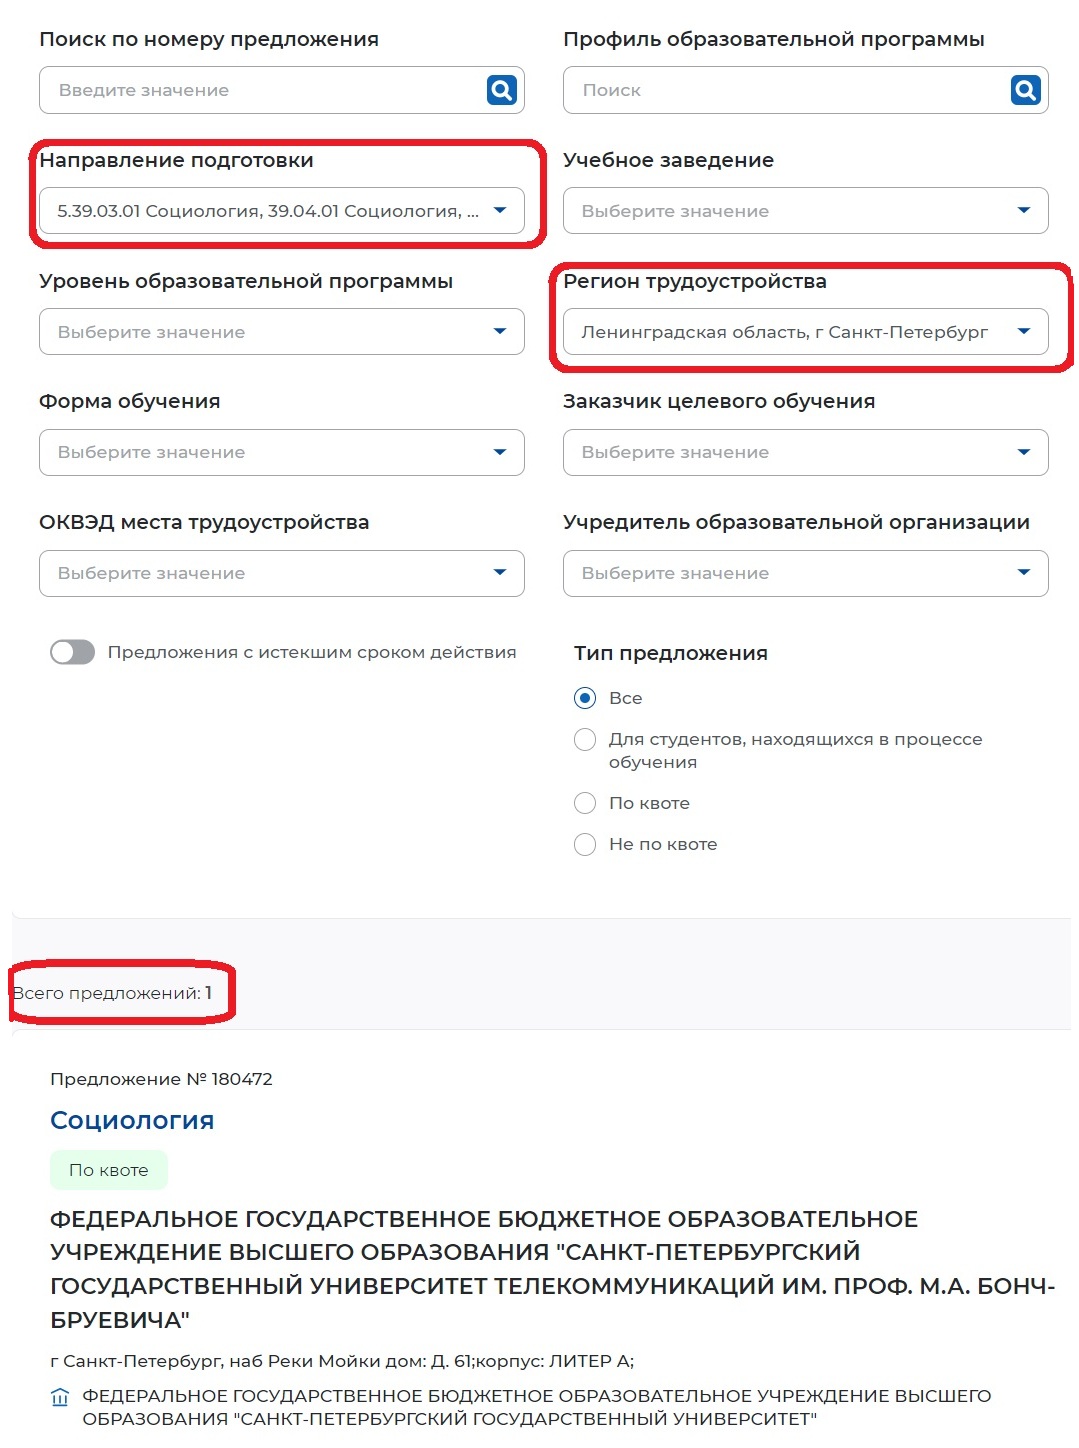Select the 'Не по квоте' radio button
Viewport: 1079px width, 1448px height.
pos(585,844)
